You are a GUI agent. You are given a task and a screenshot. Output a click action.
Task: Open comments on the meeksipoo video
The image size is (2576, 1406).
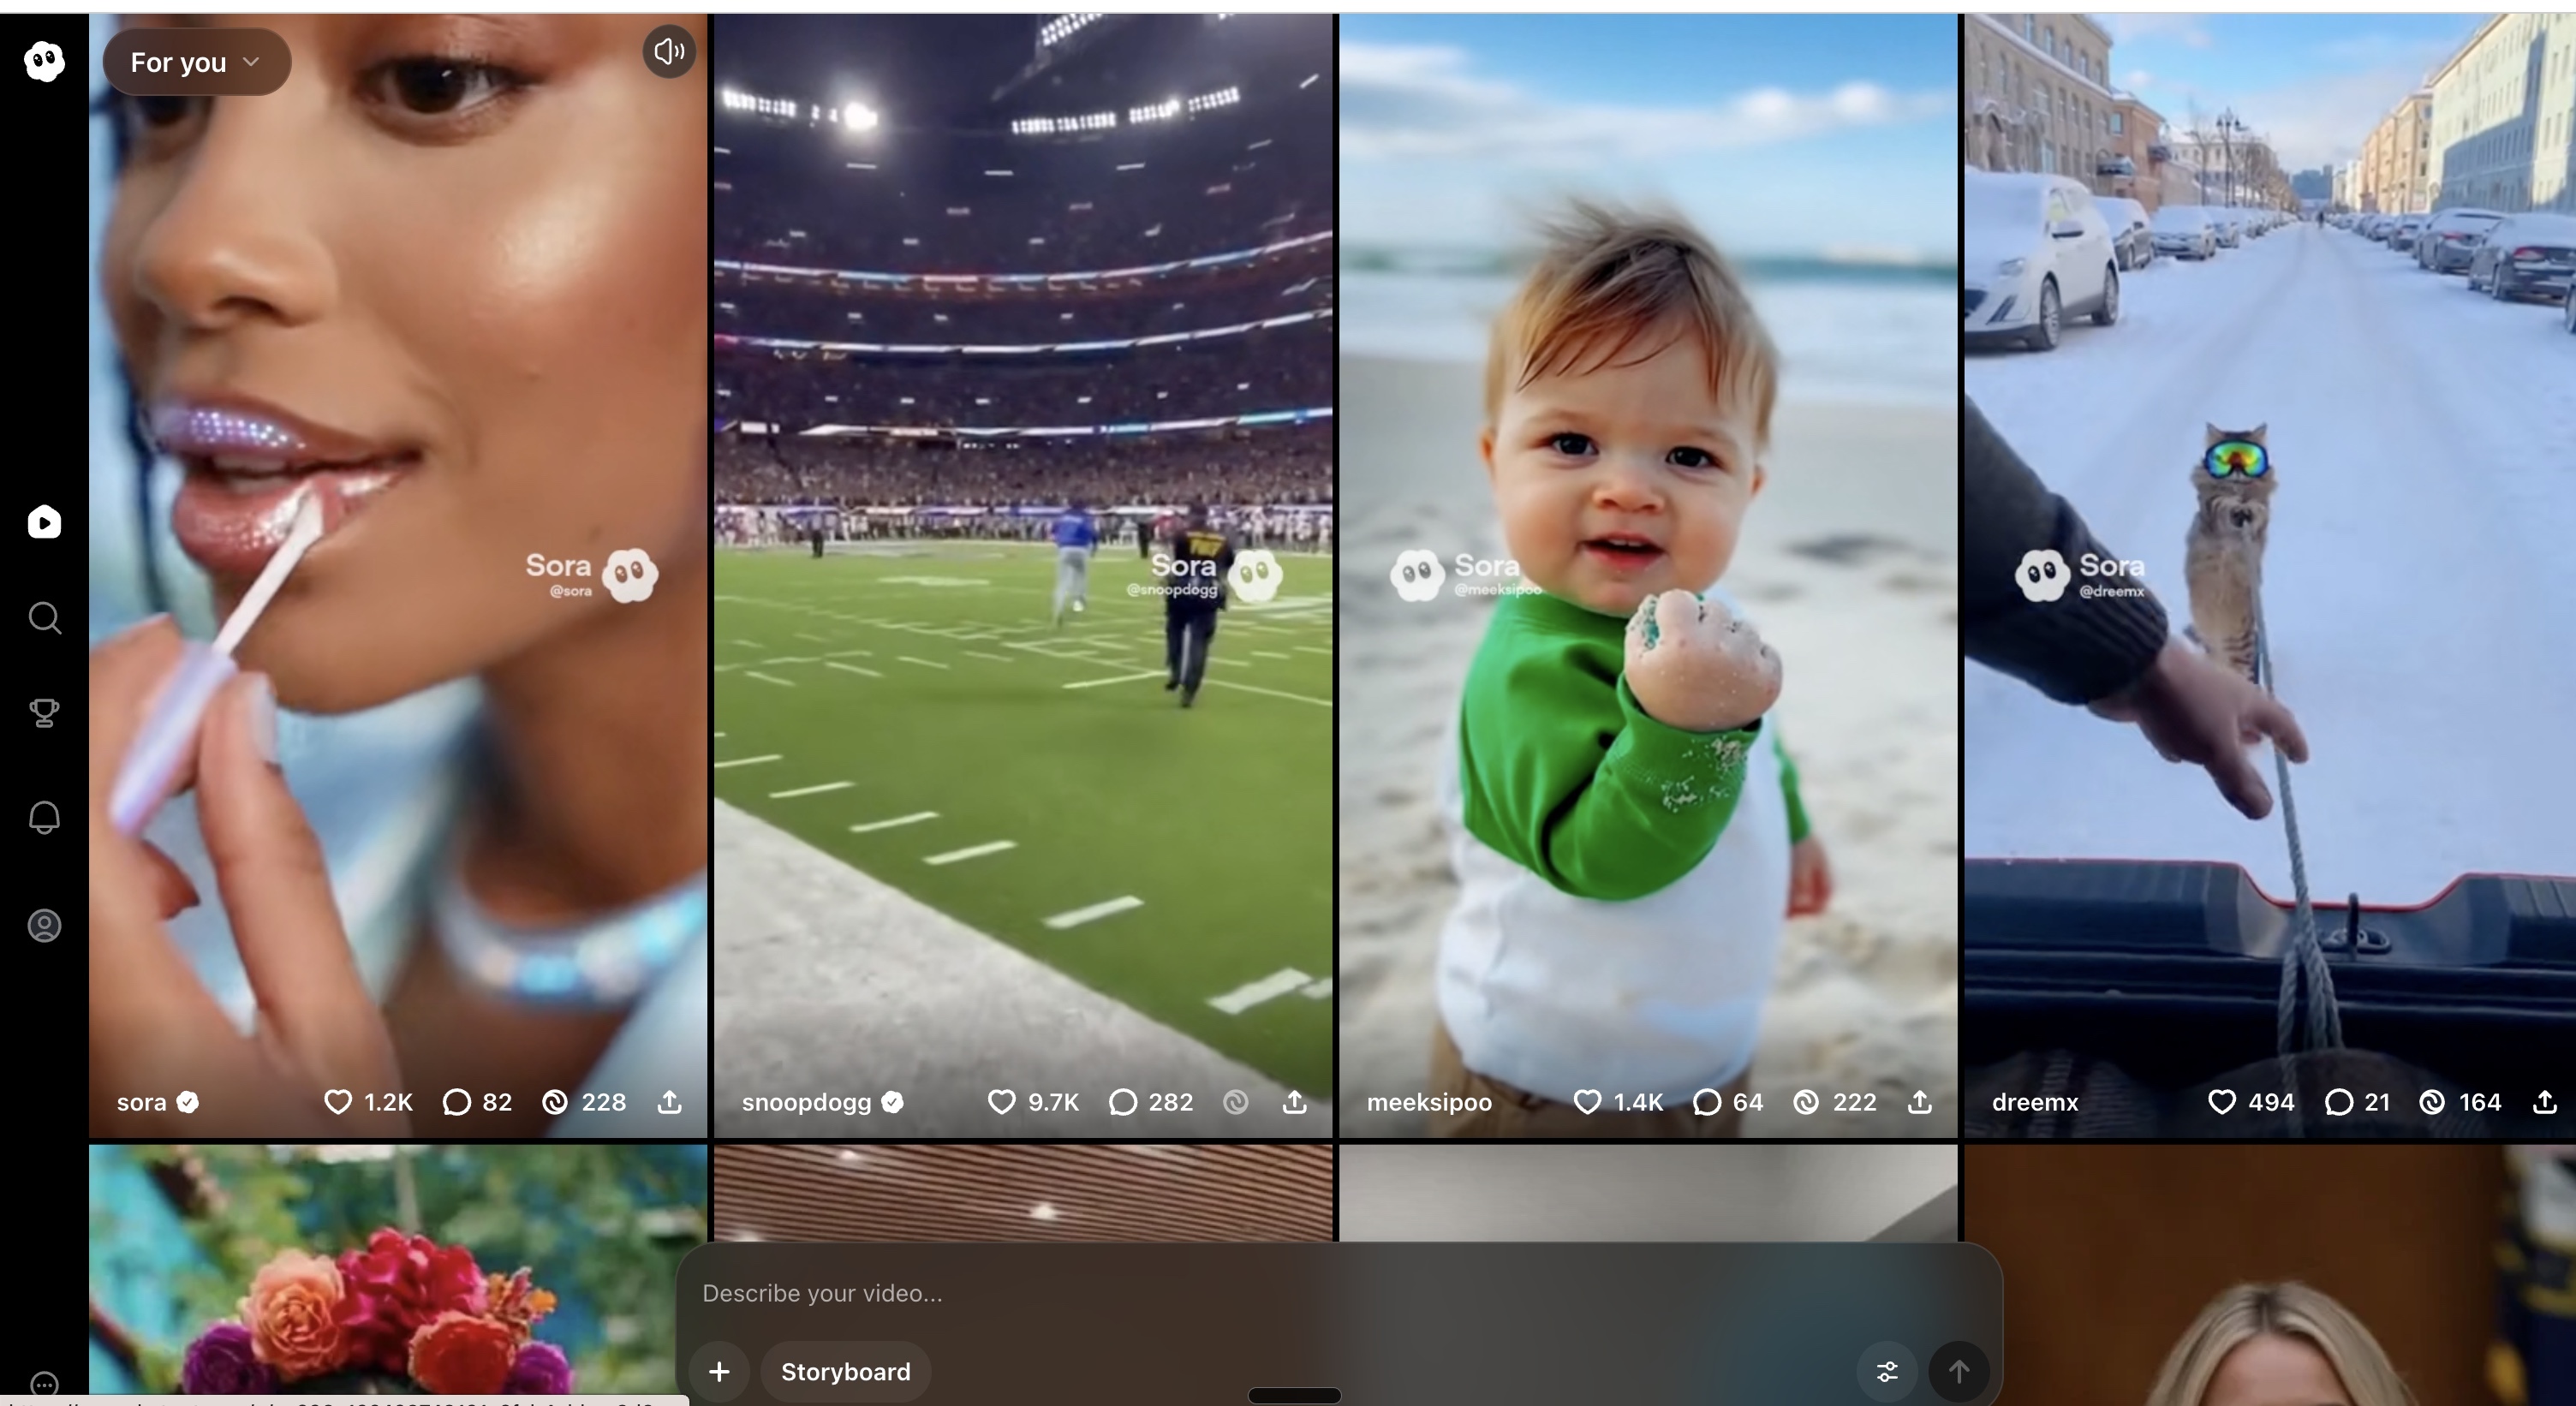[x=1707, y=1102]
